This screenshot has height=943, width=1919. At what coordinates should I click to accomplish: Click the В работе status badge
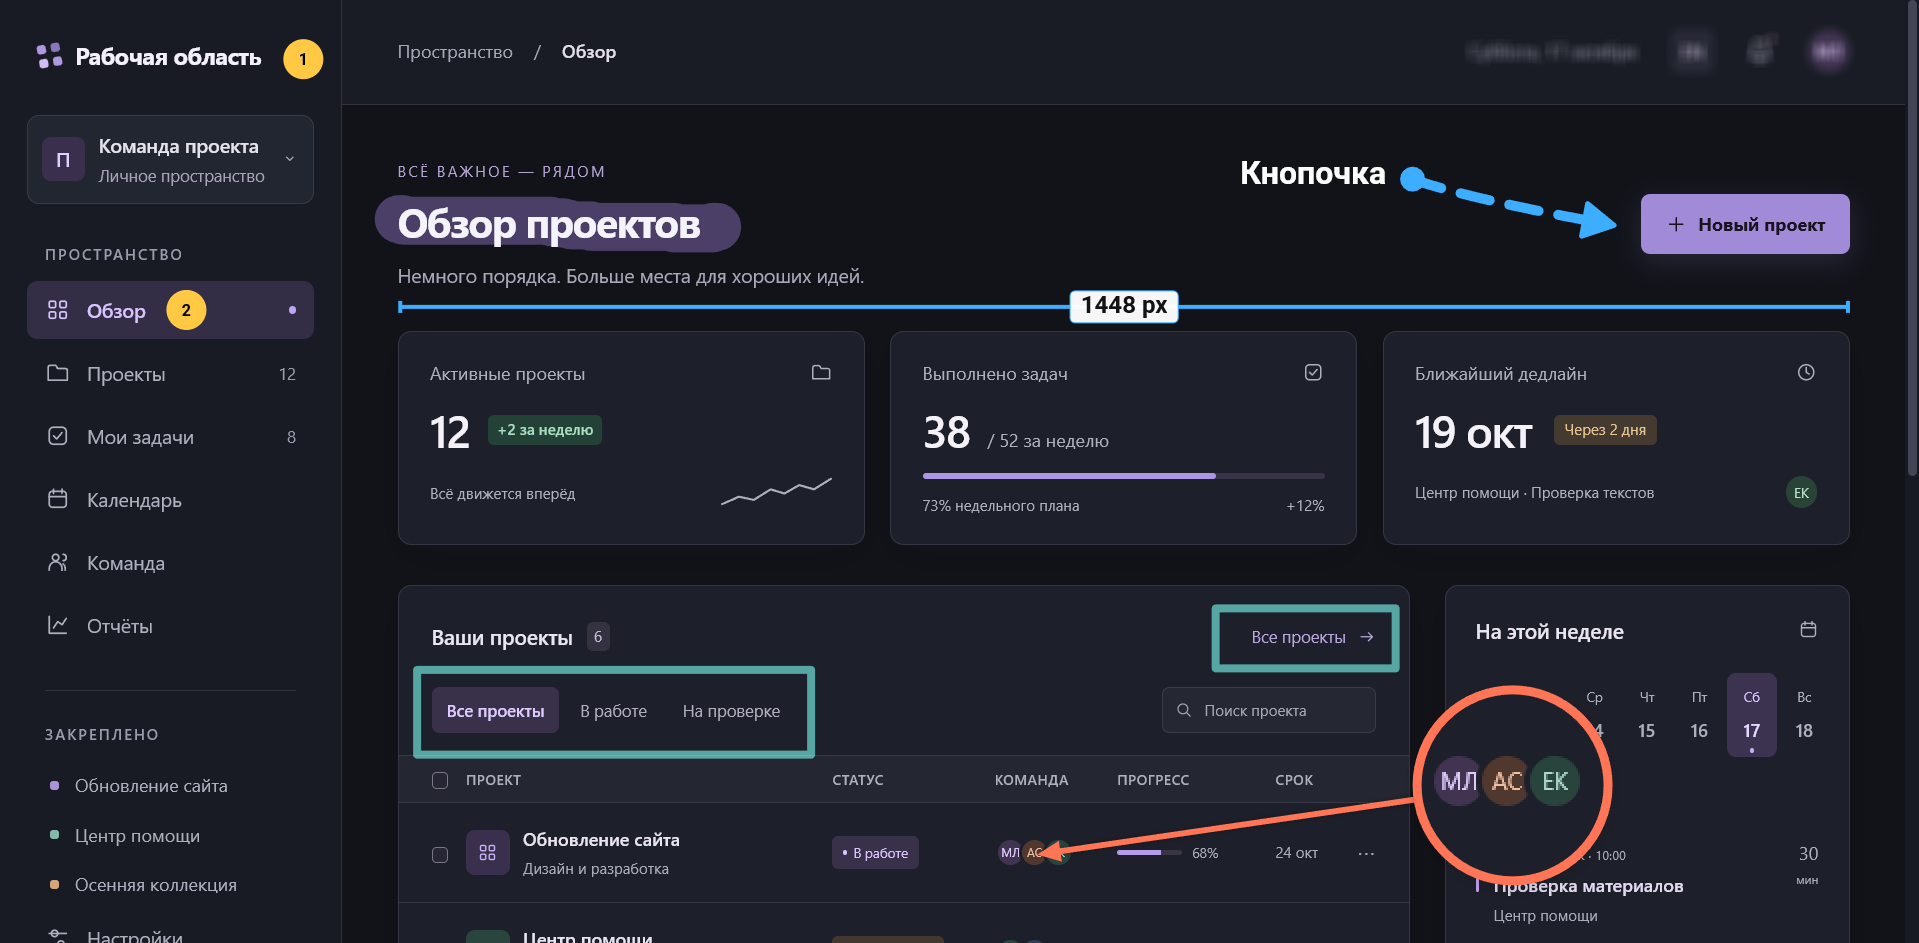pyautogui.click(x=875, y=853)
